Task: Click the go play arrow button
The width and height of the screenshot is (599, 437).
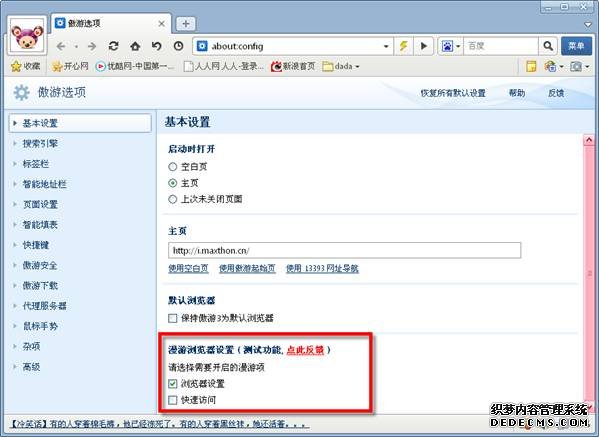Action: coord(424,46)
